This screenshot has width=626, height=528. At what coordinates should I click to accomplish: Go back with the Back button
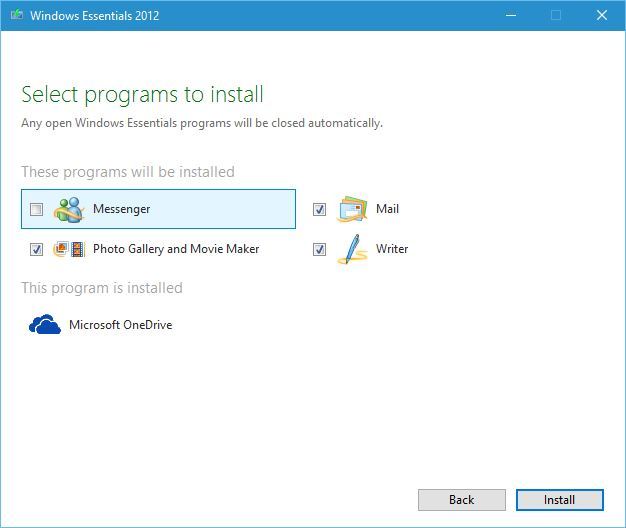462,500
